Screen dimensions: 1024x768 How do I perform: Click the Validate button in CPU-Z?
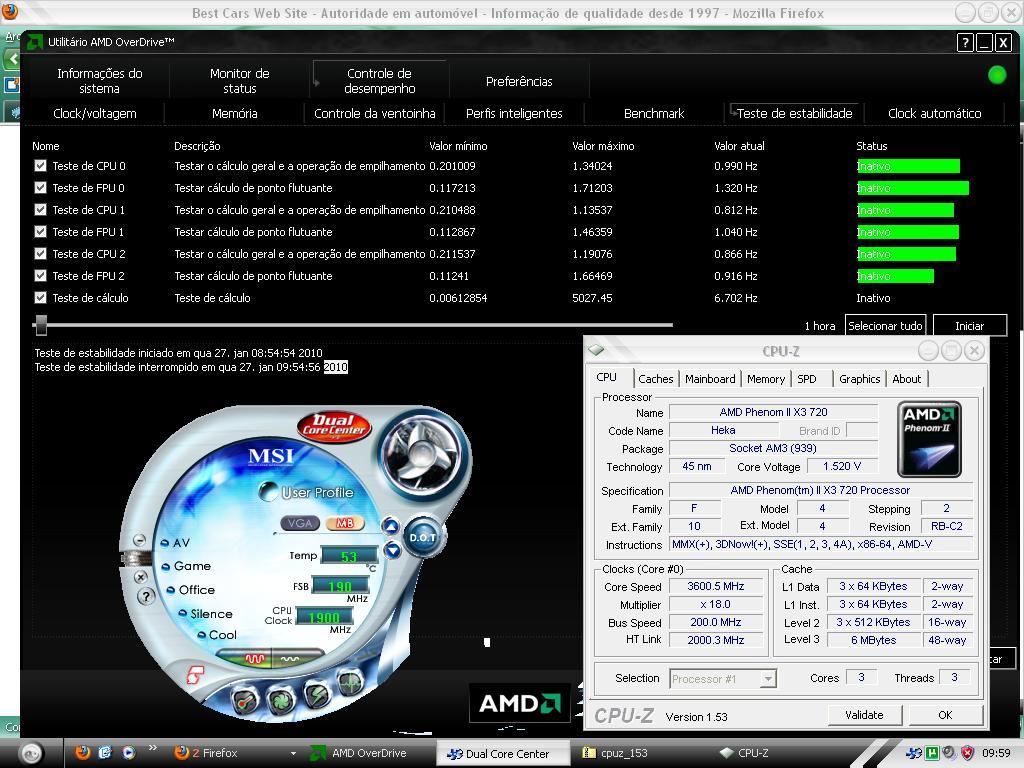(864, 715)
